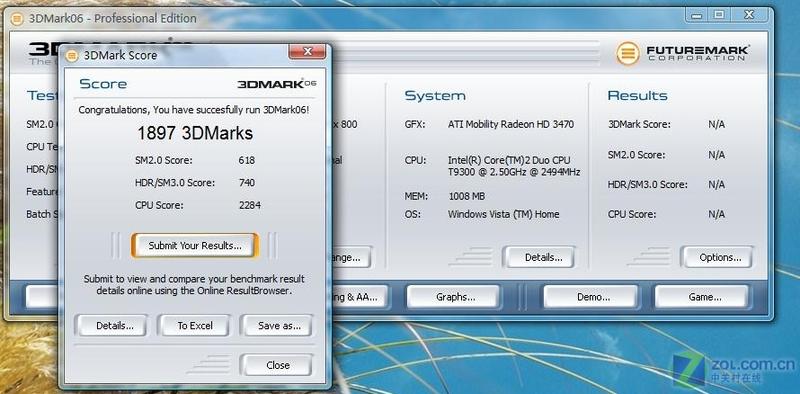The image size is (800, 394).
Task: Click the Intel Core 2 Duo CPU text
Action: tap(513, 166)
